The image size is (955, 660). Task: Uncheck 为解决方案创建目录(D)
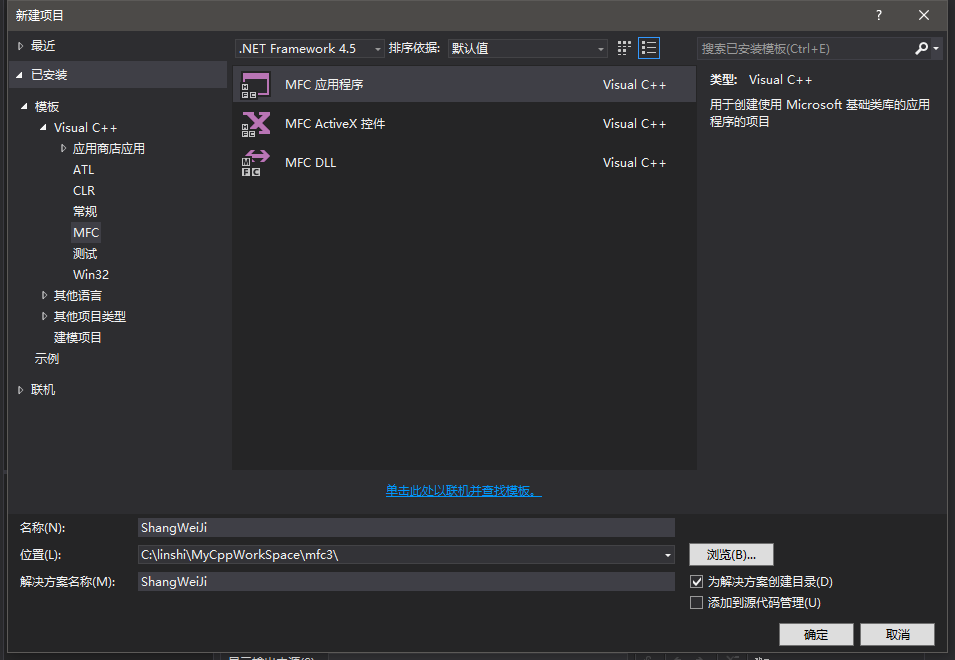coord(696,581)
